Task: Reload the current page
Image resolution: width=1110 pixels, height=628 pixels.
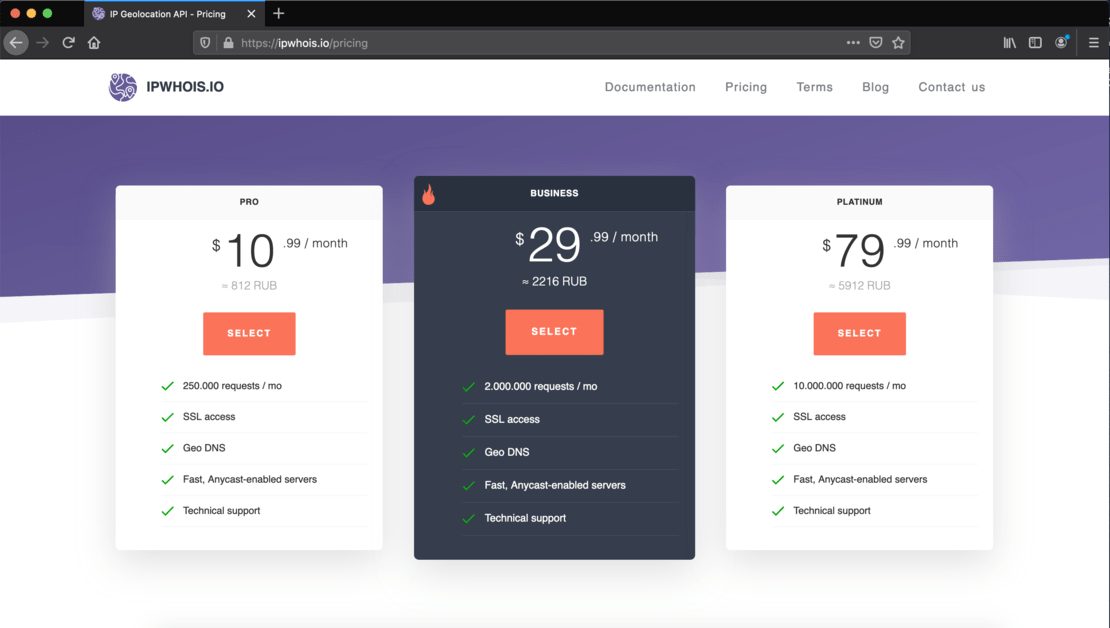Action: [x=68, y=42]
